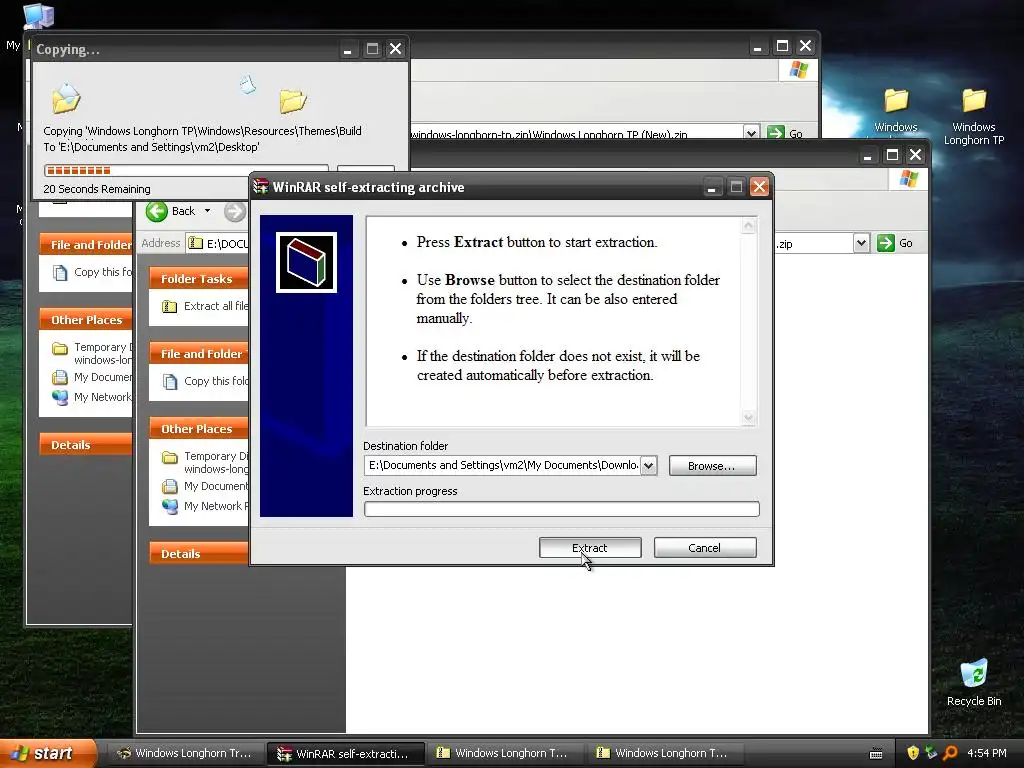This screenshot has height=768, width=1024.
Task: Click address bar field showing E:\DOCU
Action: tap(219, 244)
